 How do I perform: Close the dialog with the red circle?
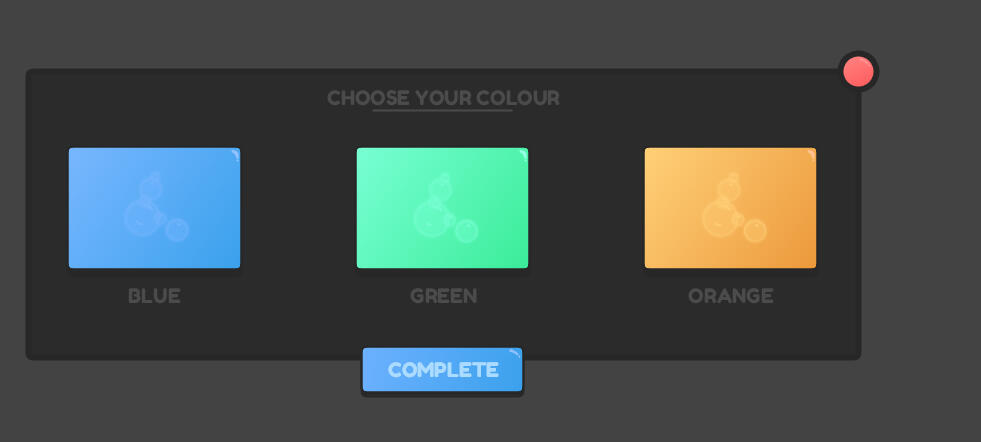(858, 72)
